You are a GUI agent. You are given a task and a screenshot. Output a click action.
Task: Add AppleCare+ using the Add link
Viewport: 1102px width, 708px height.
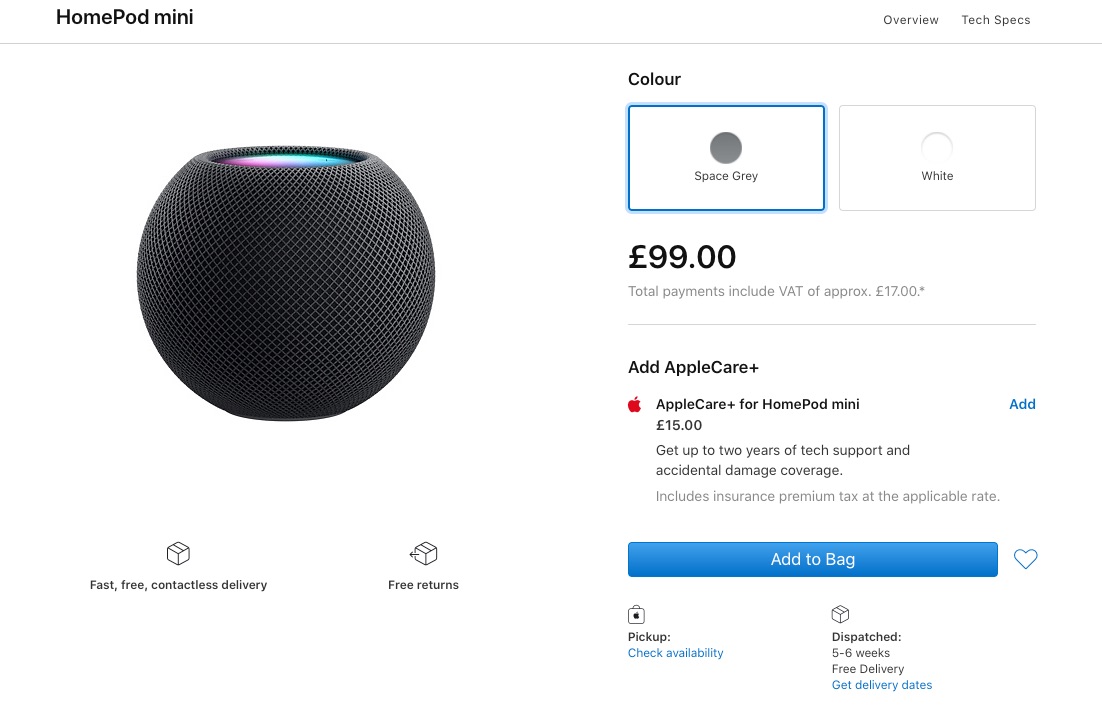[x=1022, y=404]
